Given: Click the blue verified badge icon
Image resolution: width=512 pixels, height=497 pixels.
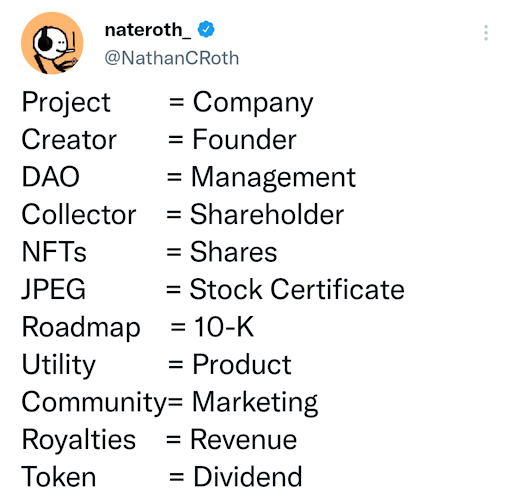Looking at the screenshot, I should (206, 29).
